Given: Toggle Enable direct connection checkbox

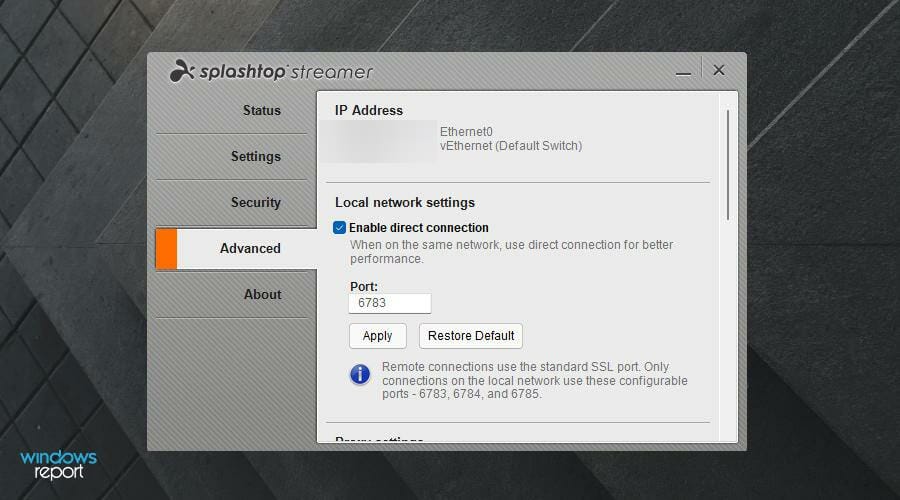Looking at the screenshot, I should 339,228.
